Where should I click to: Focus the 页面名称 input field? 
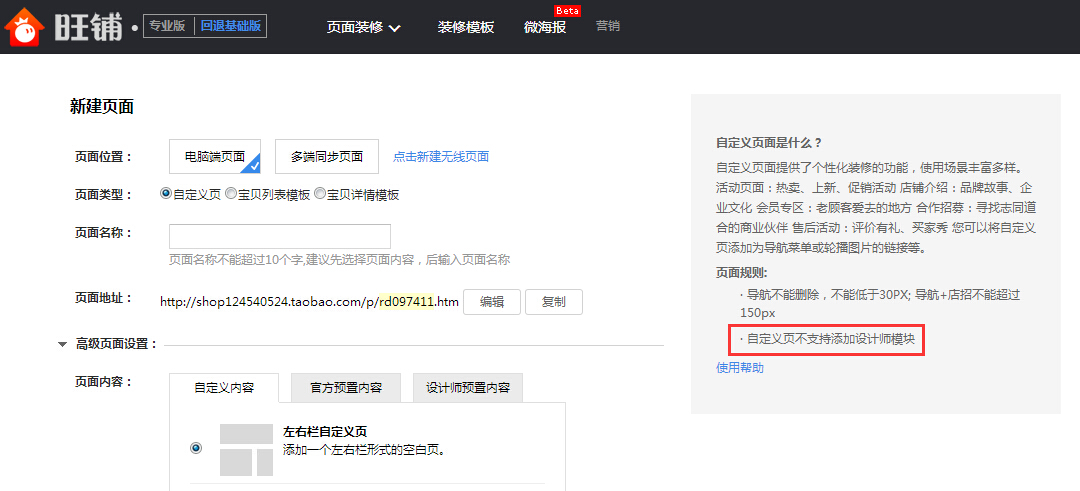point(280,236)
